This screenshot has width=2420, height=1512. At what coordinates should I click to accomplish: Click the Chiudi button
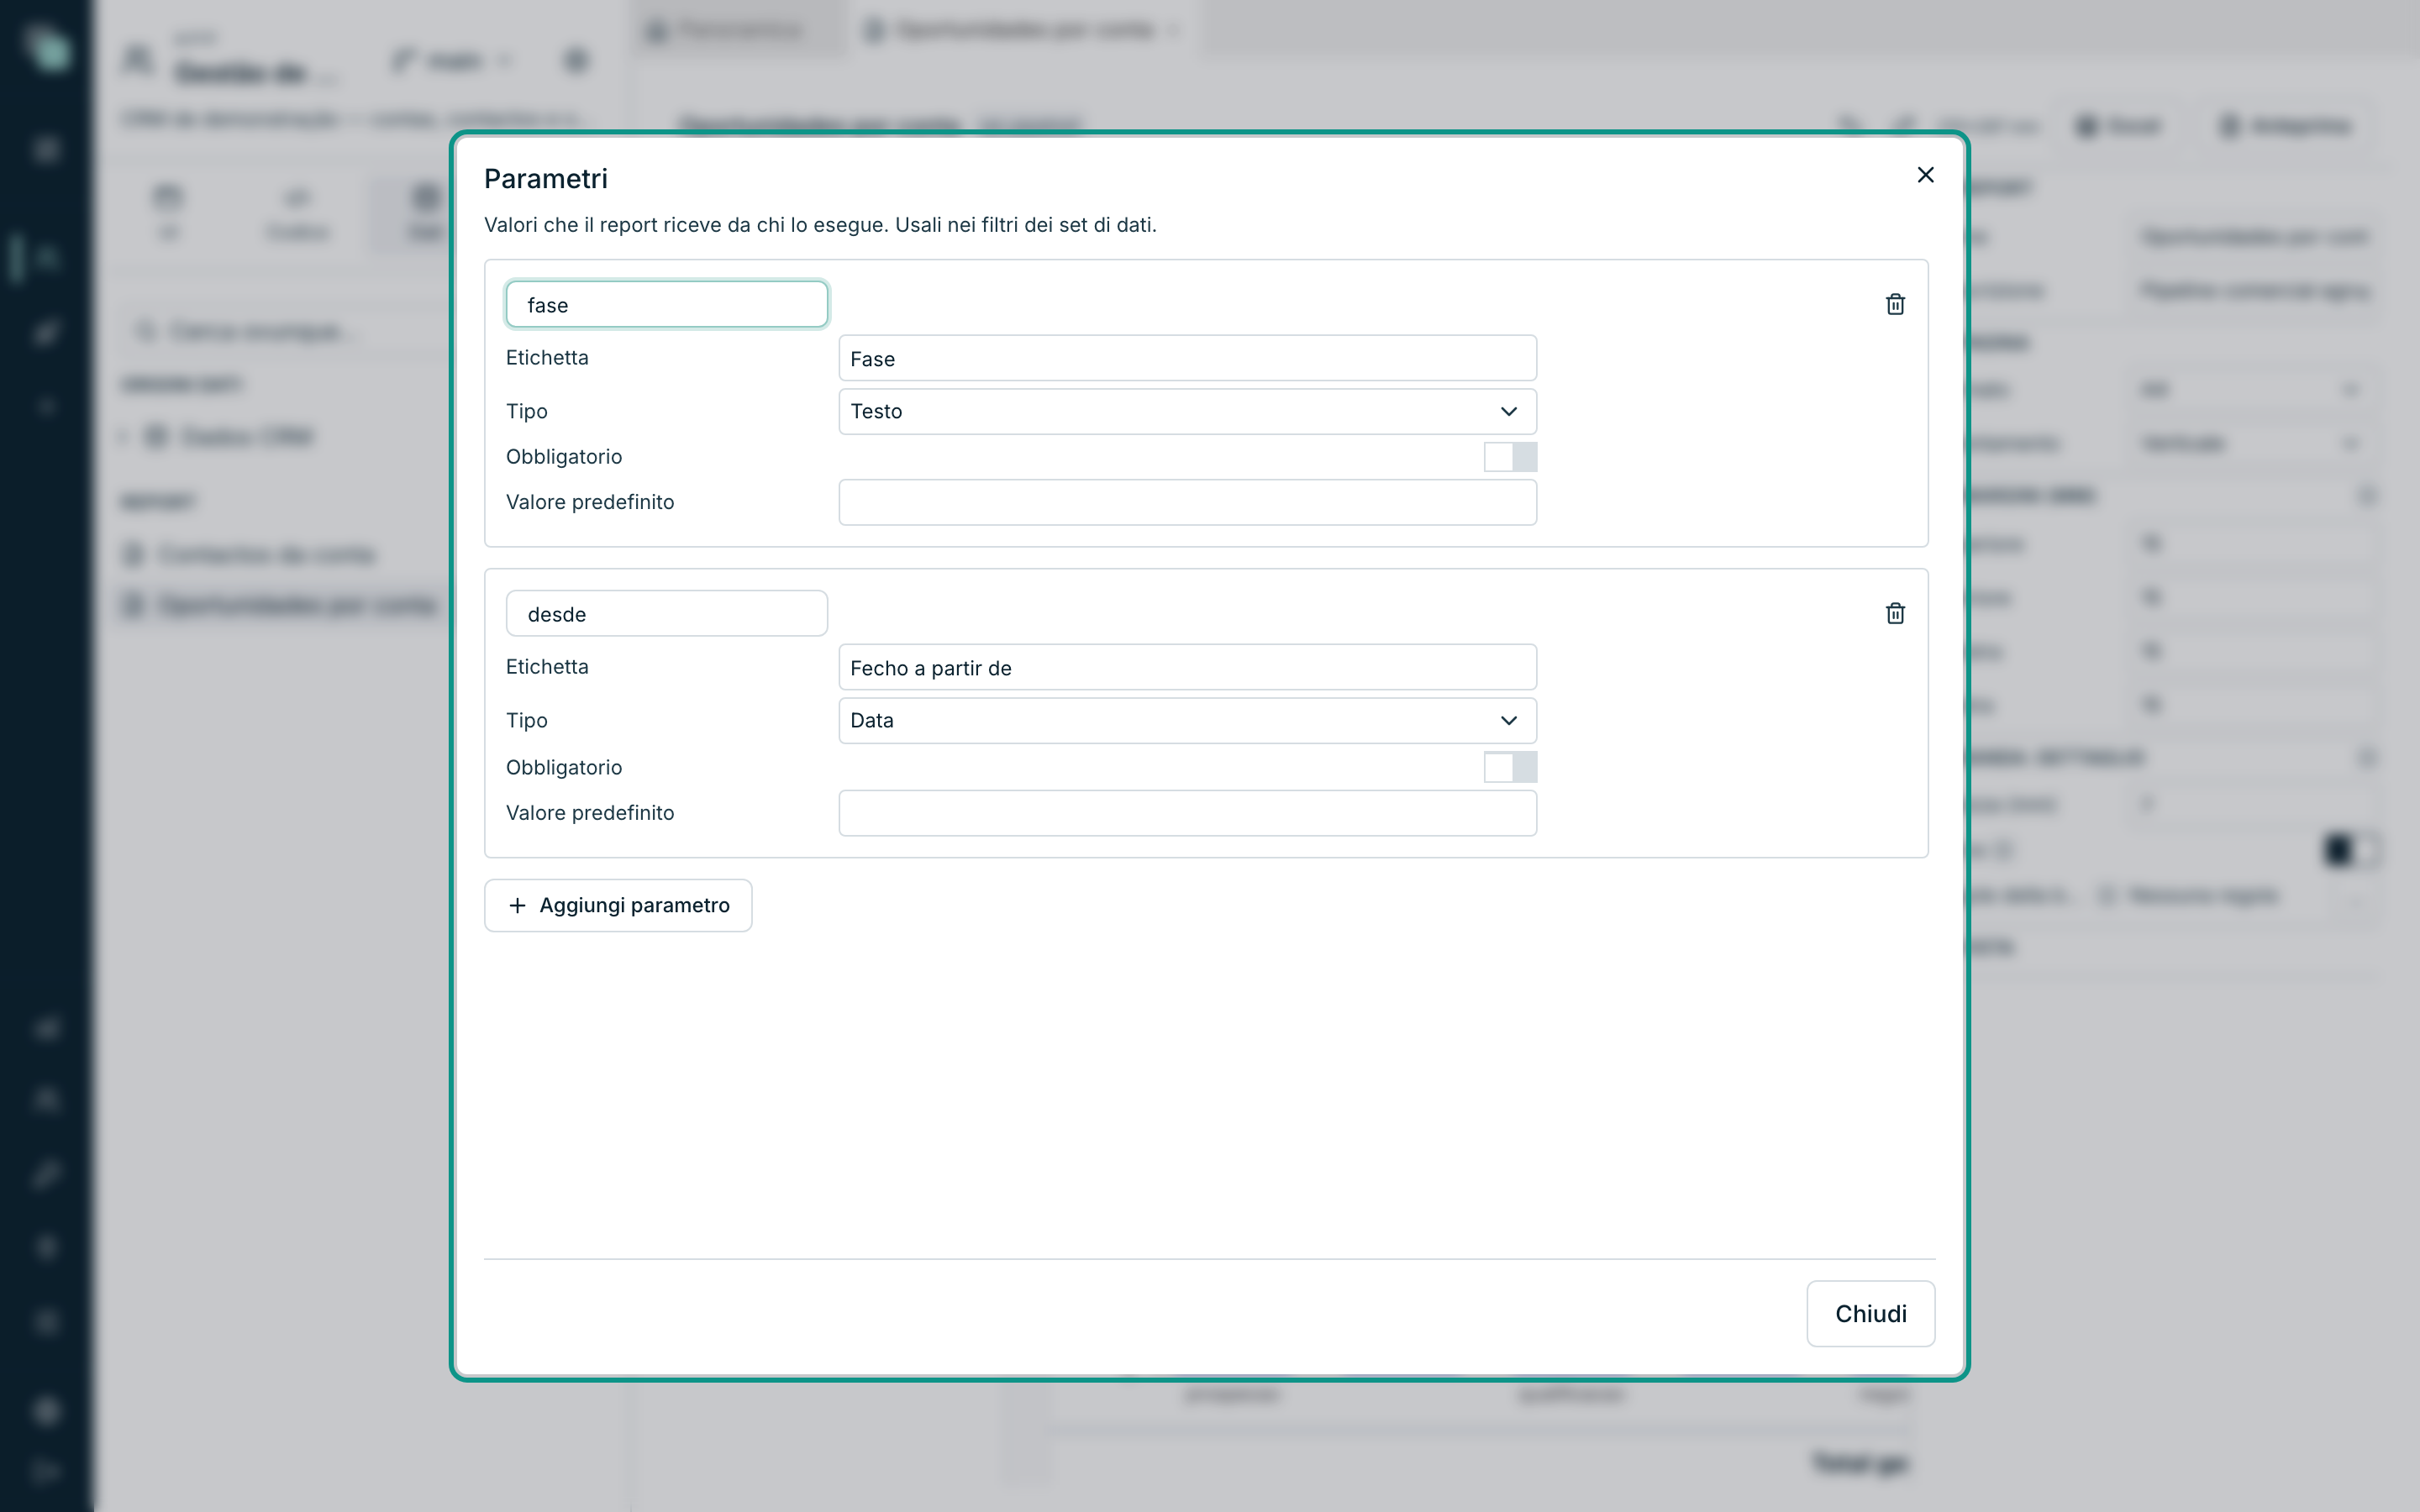pos(1870,1313)
